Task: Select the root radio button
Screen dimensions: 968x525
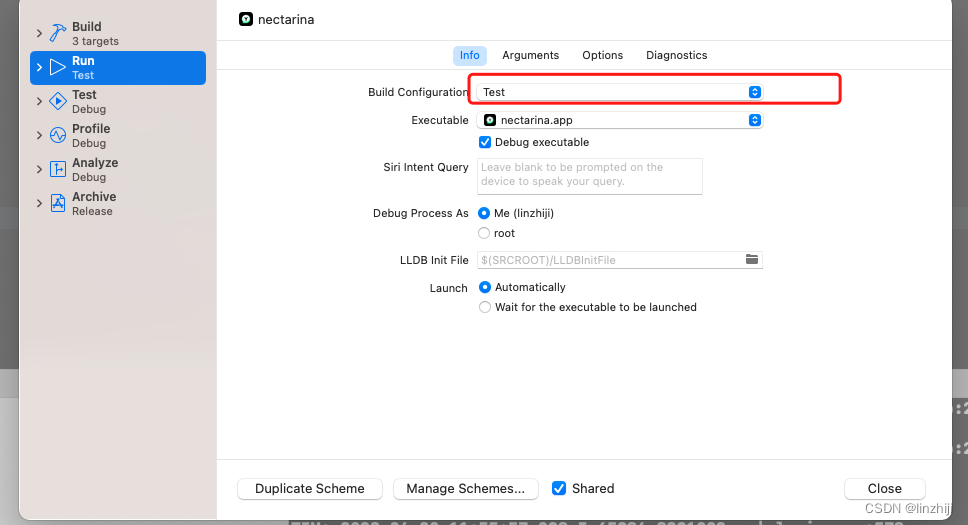Action: click(x=484, y=233)
